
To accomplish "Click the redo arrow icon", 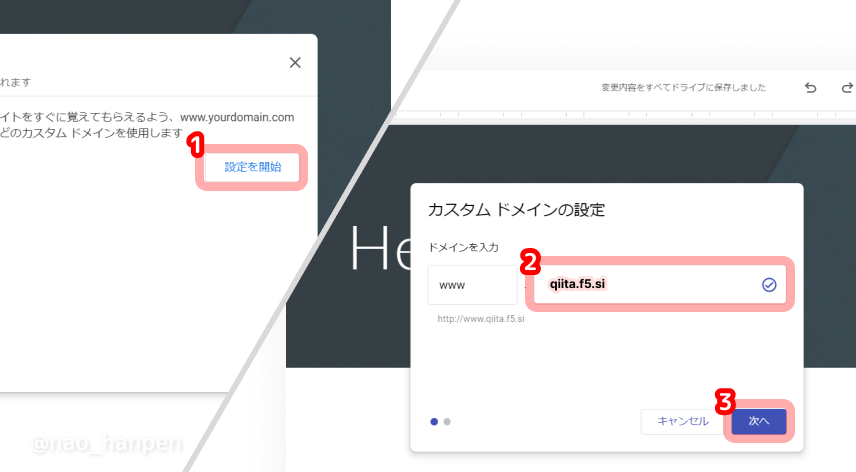I will (847, 87).
